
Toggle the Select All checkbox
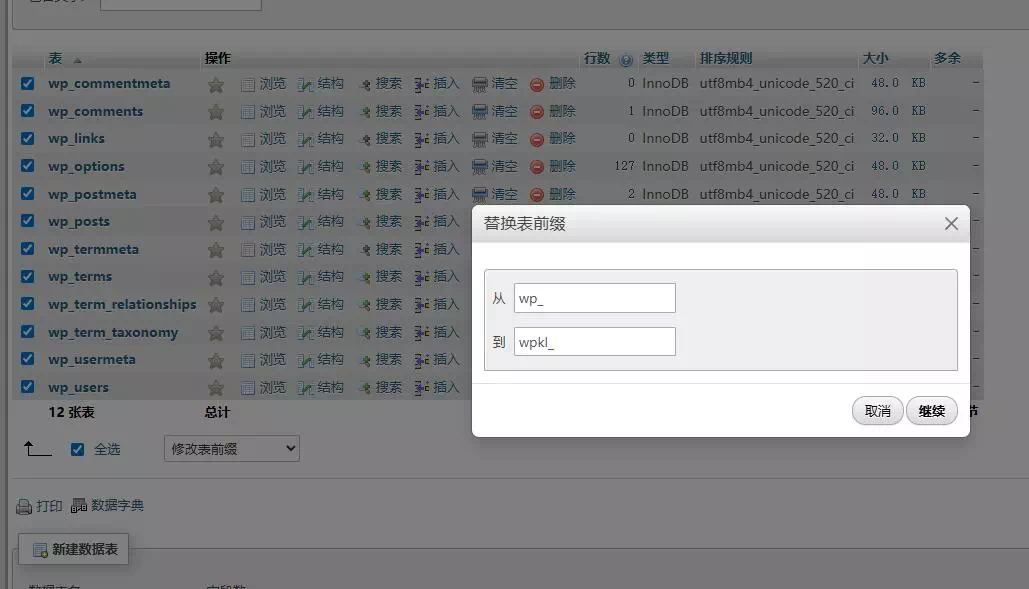pyautogui.click(x=77, y=449)
